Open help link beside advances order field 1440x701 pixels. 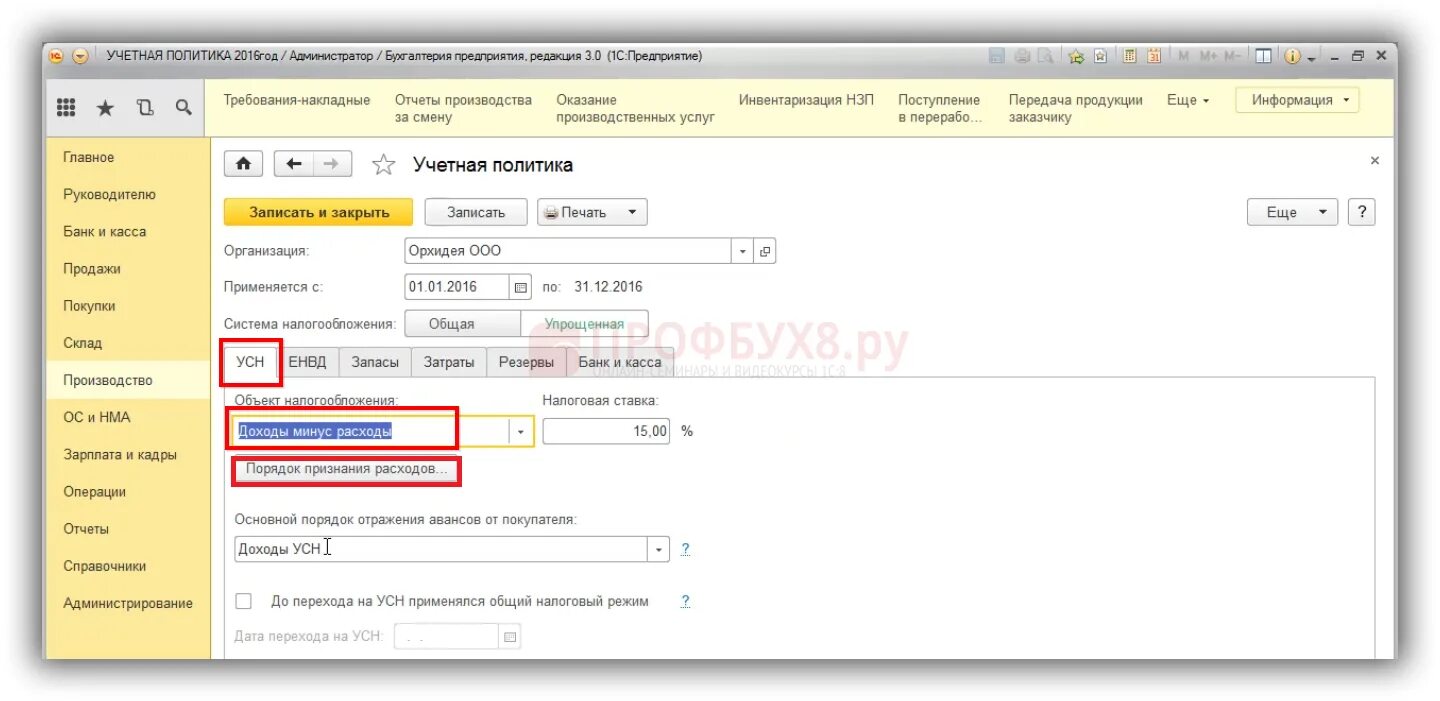click(685, 549)
